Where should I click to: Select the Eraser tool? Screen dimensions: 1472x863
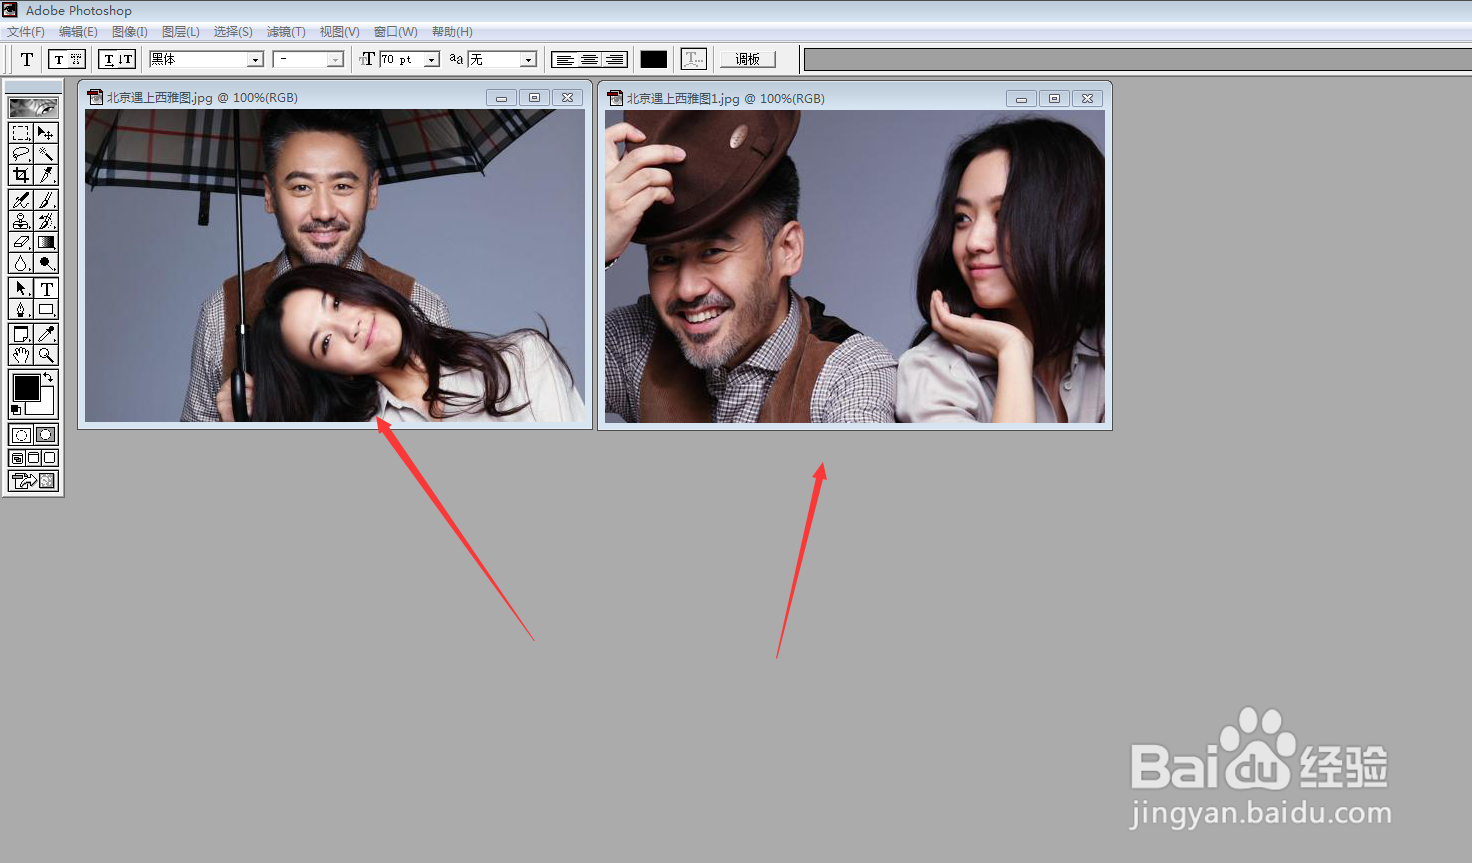point(21,242)
